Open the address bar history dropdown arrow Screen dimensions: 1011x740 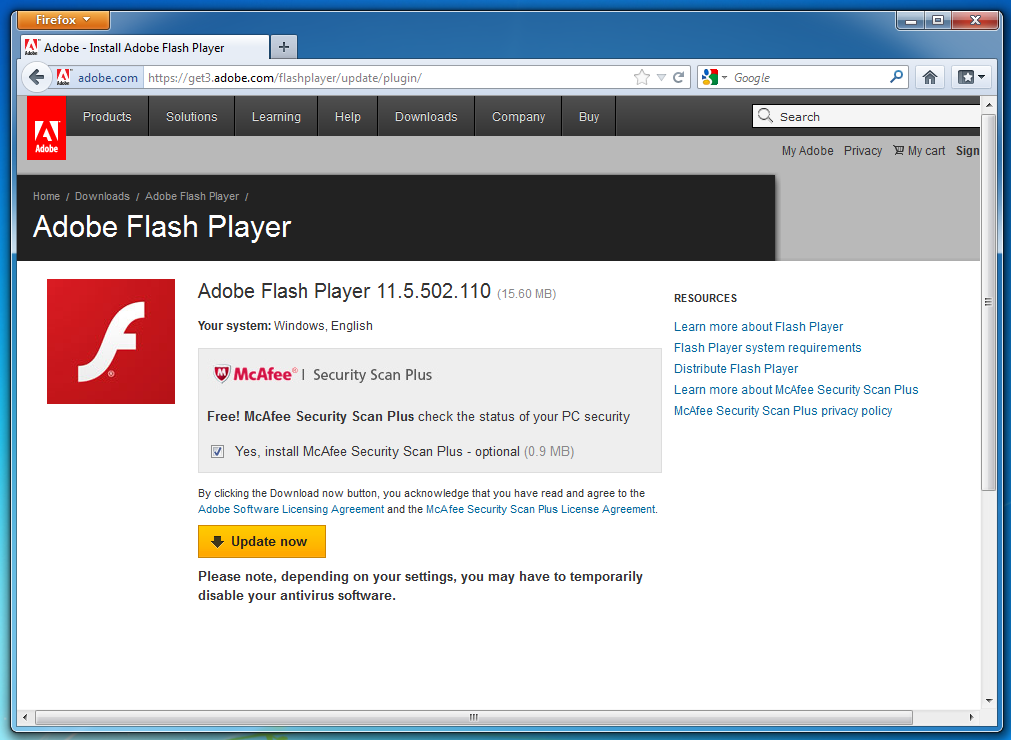(661, 77)
